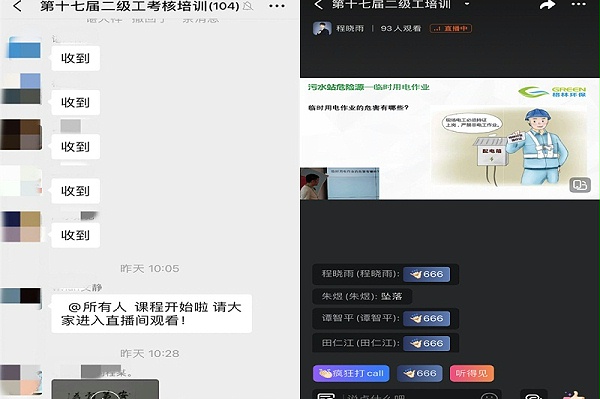Tap the blue-and-gray avatar on the second 收到 message

[21, 89]
